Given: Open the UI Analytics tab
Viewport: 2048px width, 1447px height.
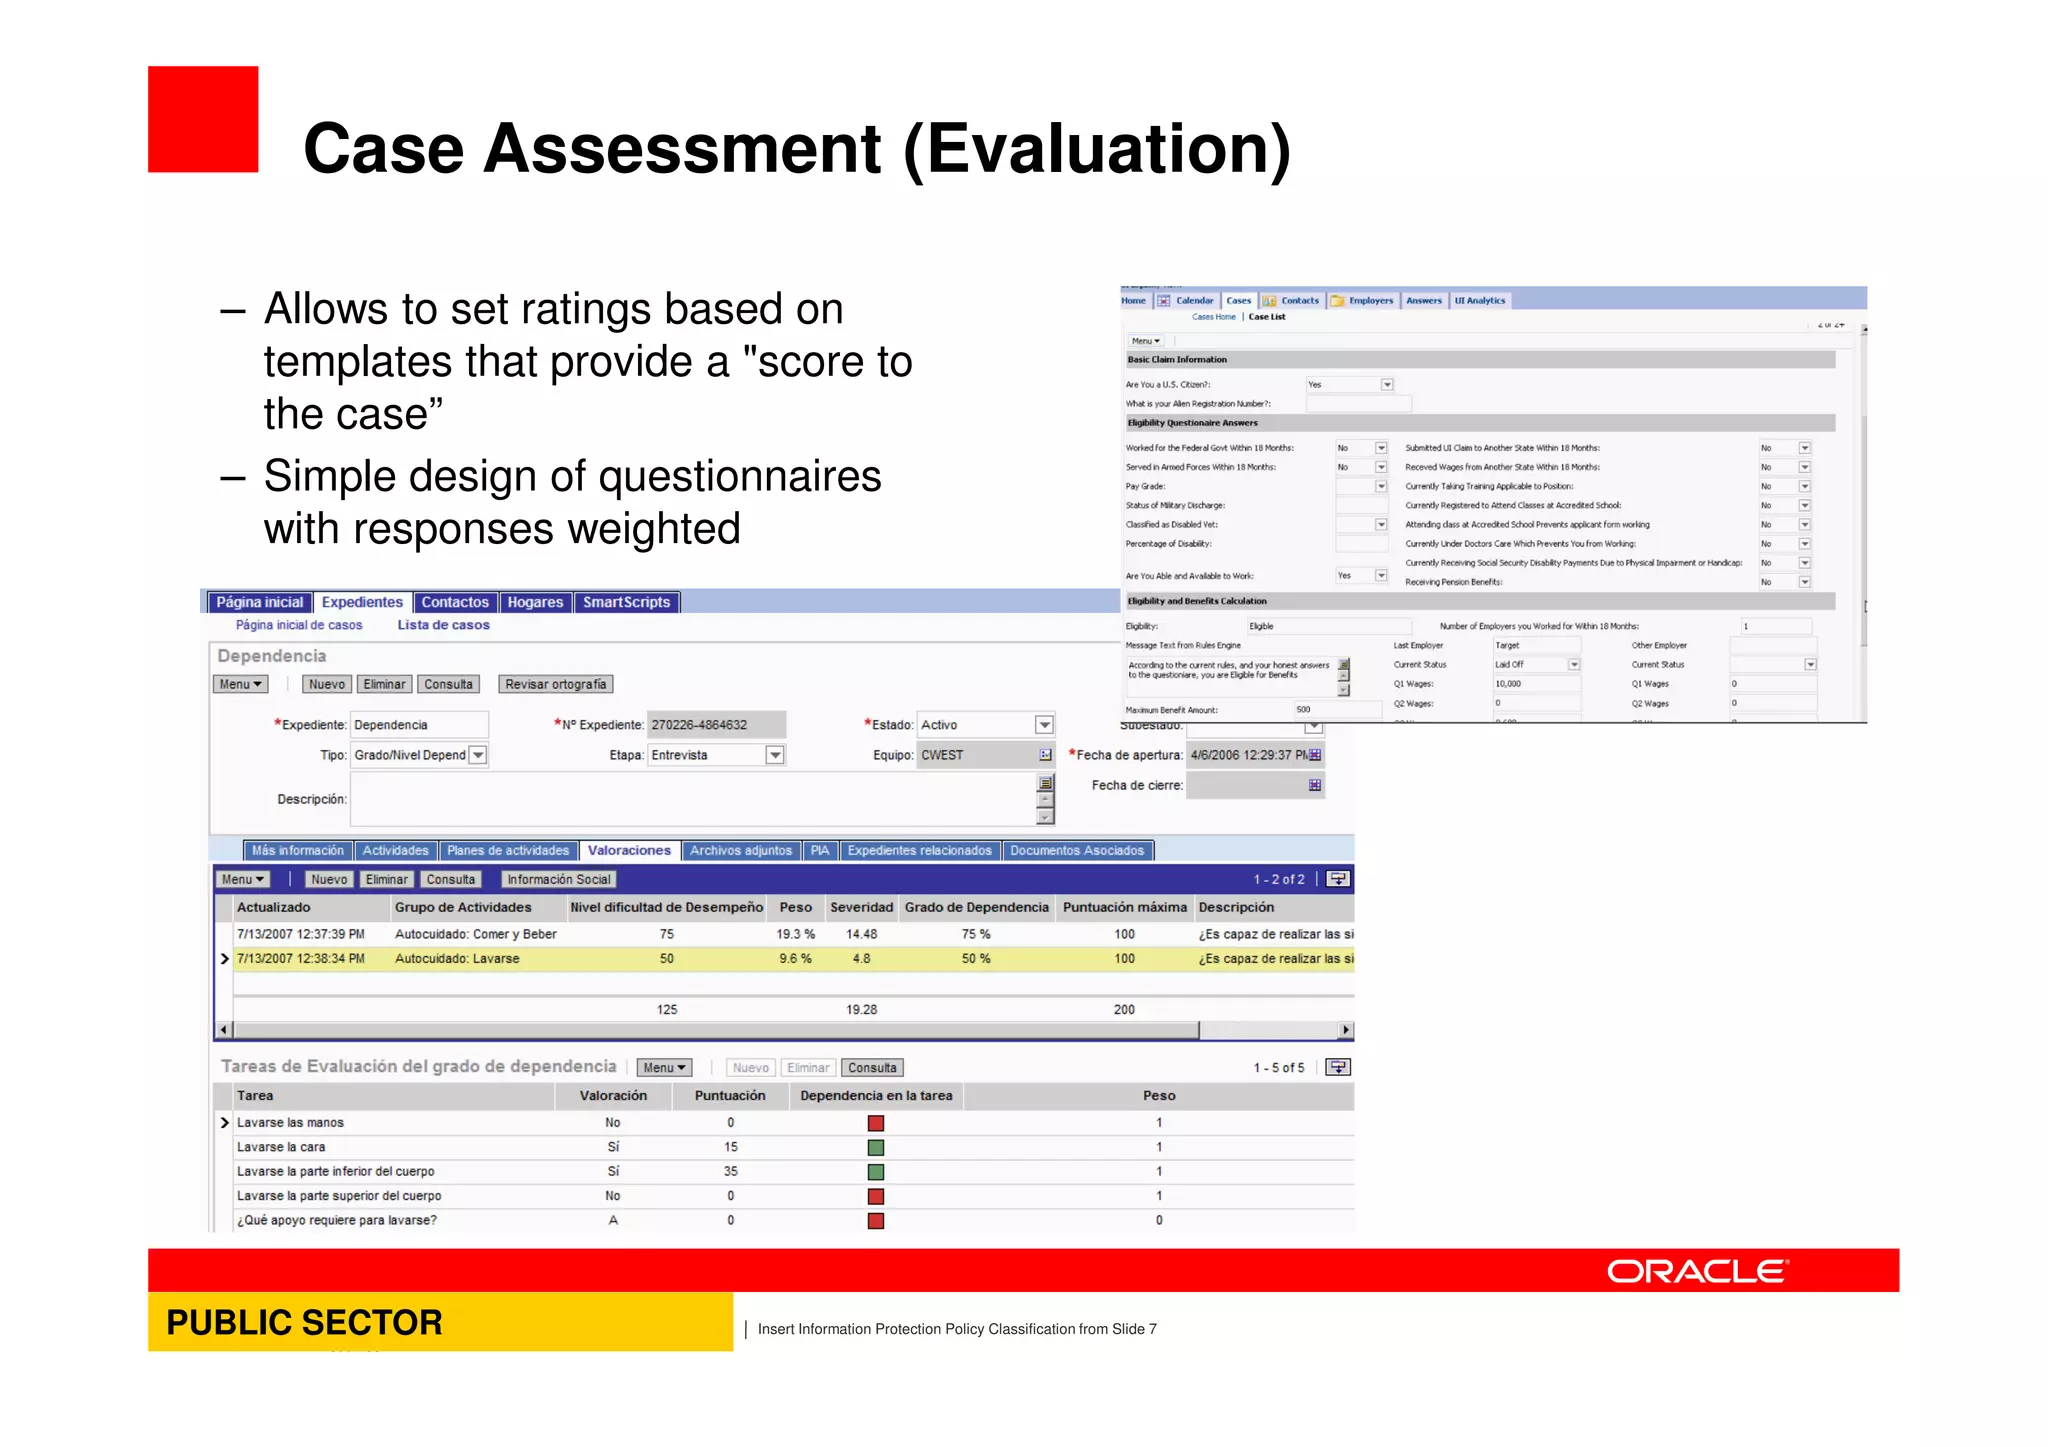Looking at the screenshot, I should click(1479, 301).
